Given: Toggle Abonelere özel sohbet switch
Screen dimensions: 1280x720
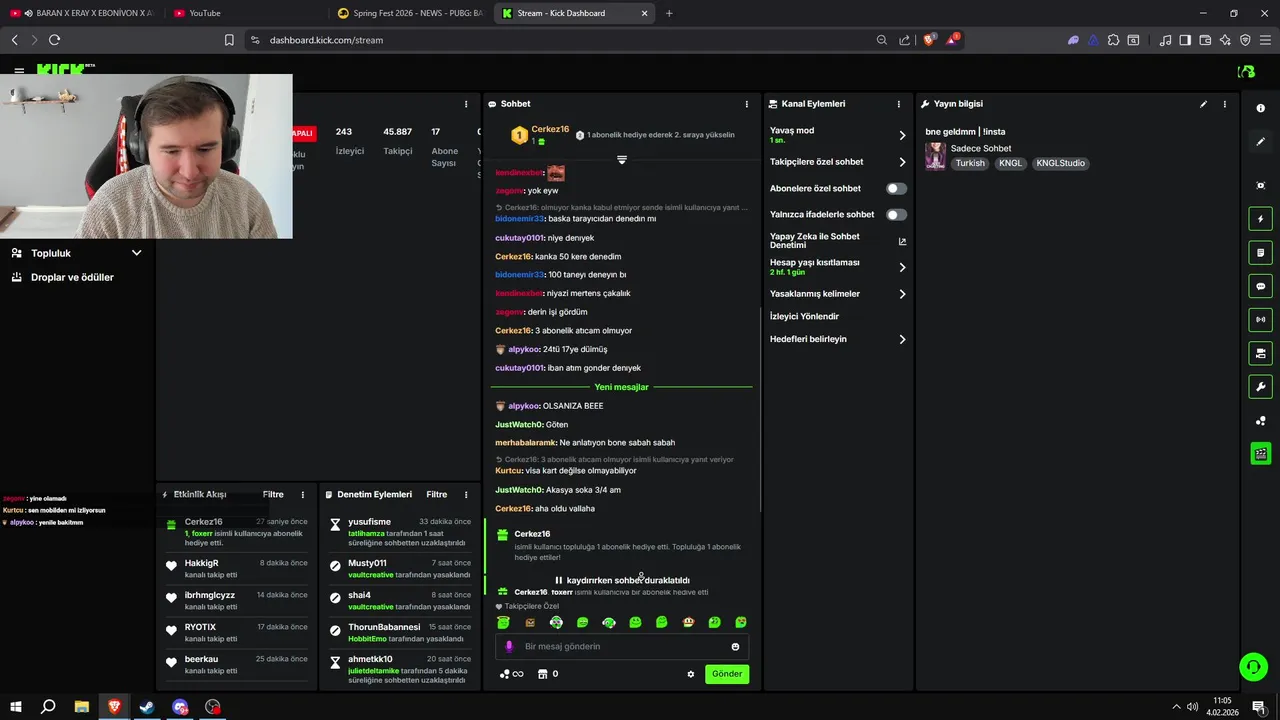Looking at the screenshot, I should pyautogui.click(x=896, y=188).
